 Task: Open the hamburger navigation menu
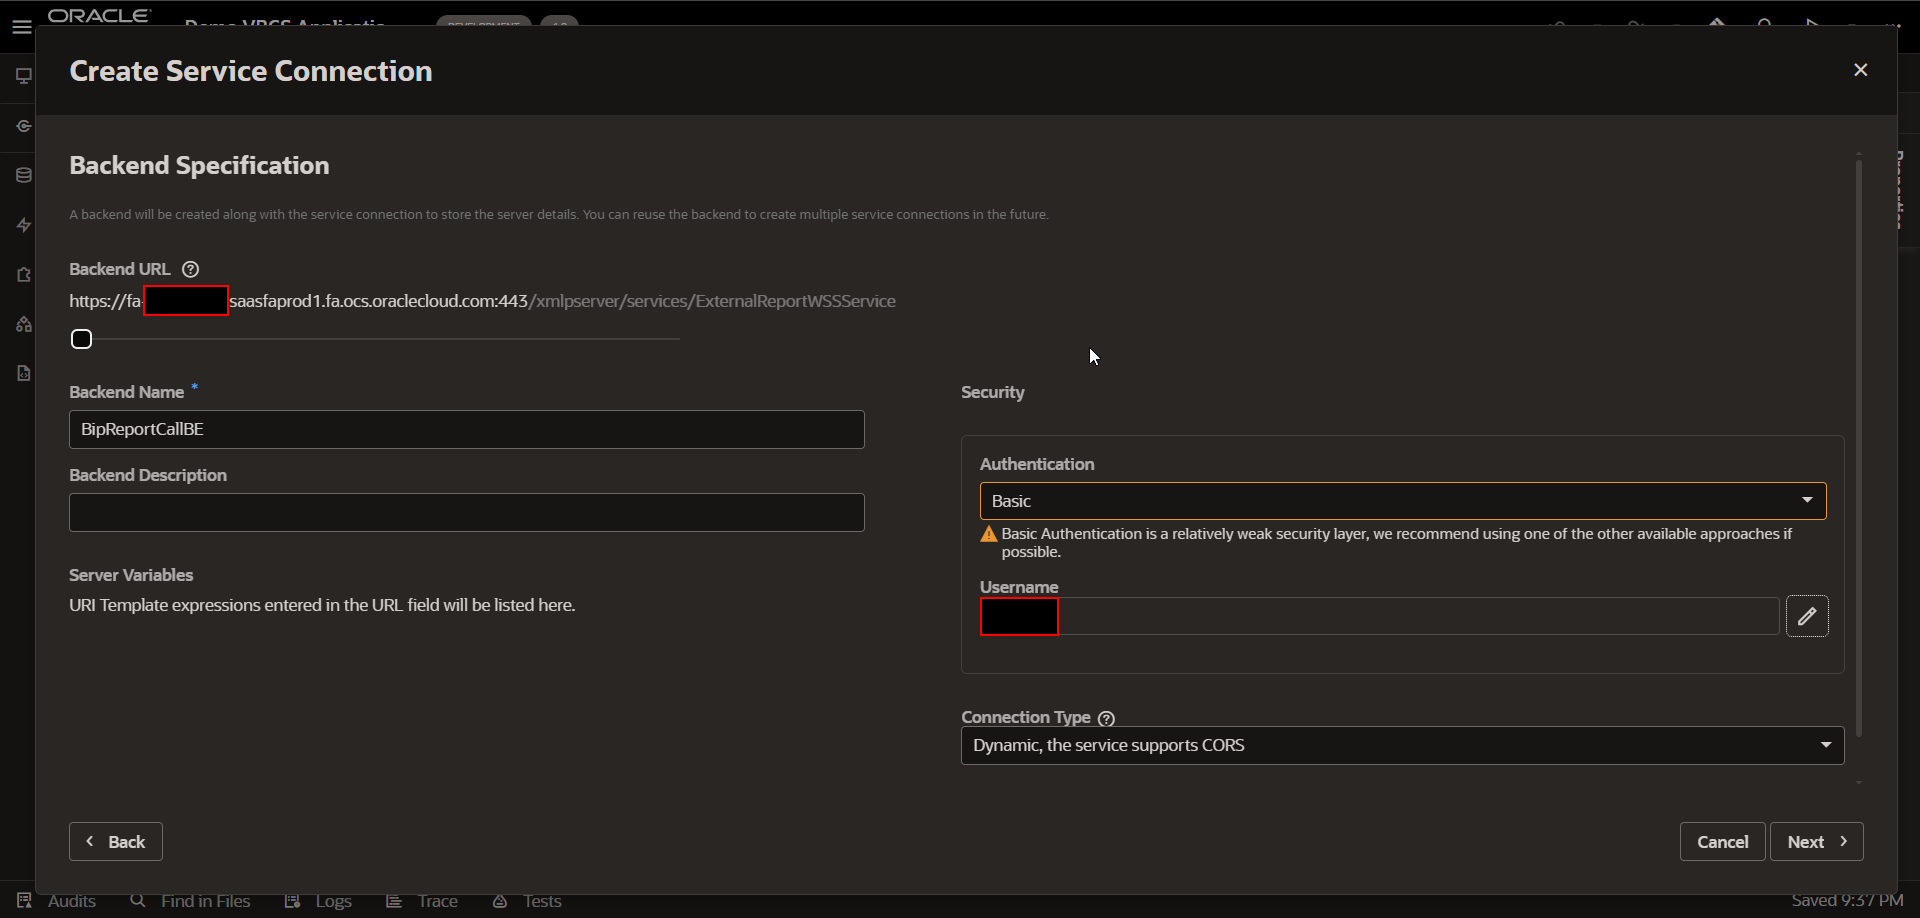click(x=22, y=27)
